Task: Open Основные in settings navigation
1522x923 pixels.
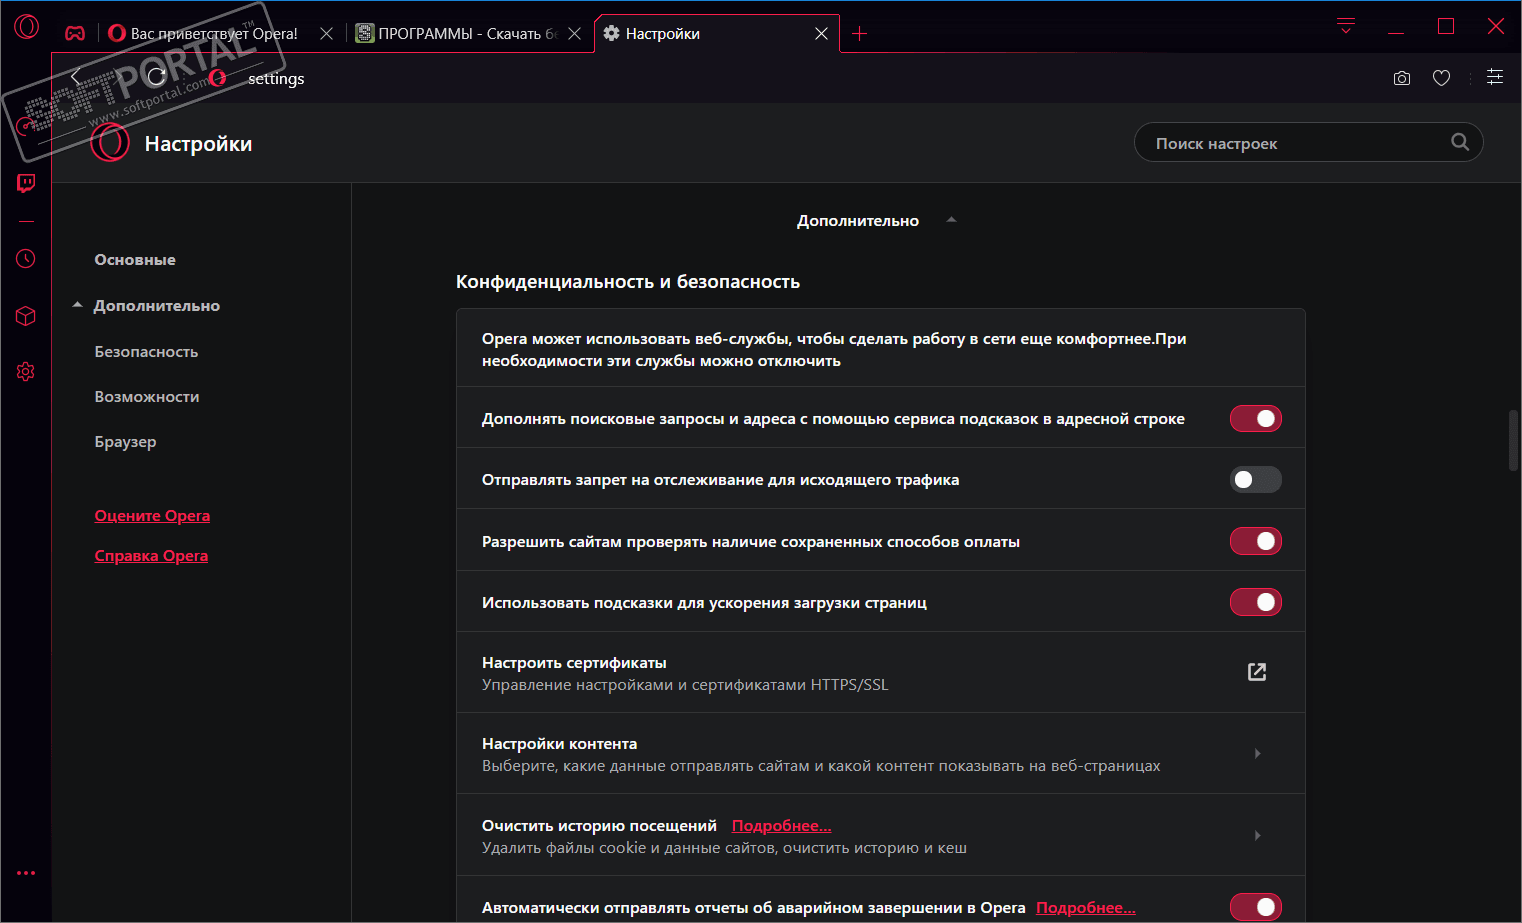Action: [x=135, y=260]
